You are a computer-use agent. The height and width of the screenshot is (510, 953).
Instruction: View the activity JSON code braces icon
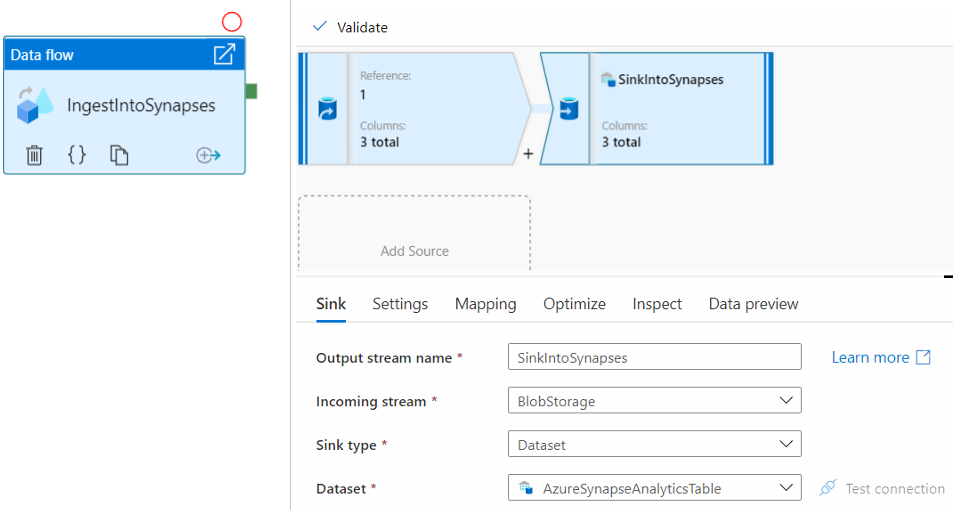point(77,155)
